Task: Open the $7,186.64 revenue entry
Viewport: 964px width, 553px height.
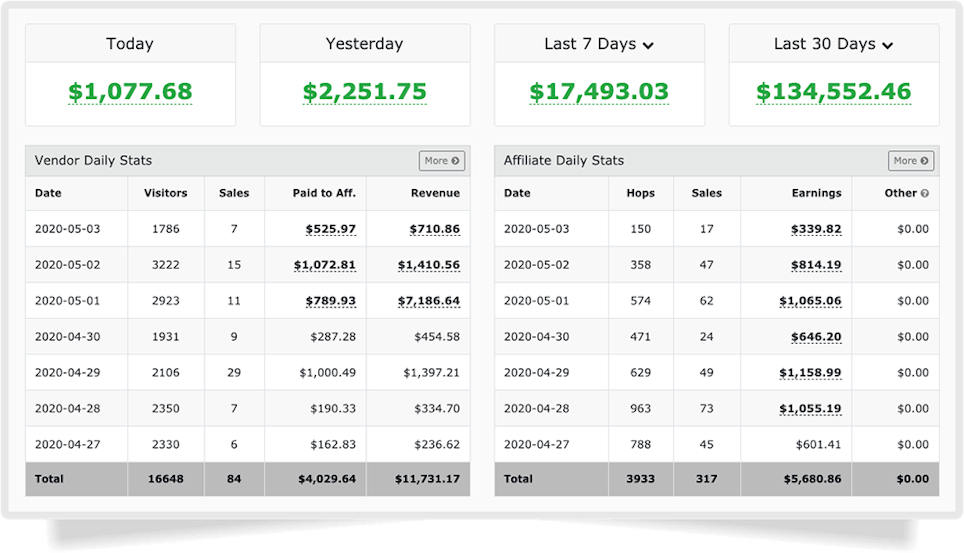Action: (x=429, y=301)
